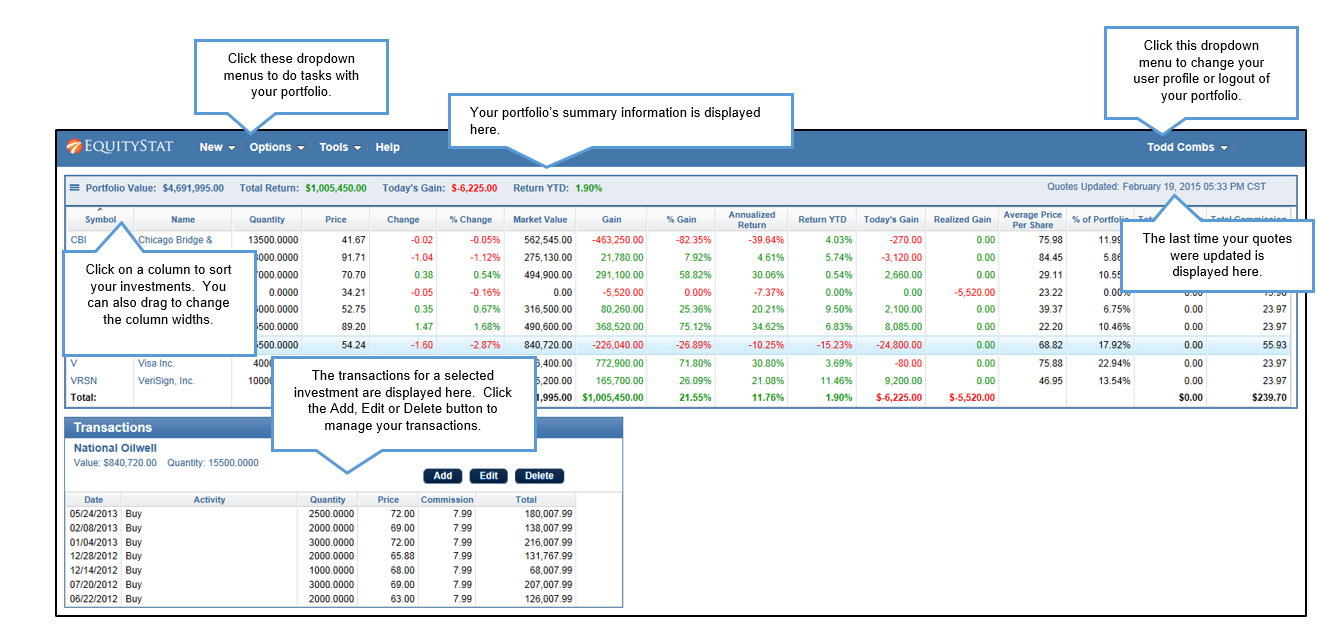The width and height of the screenshot is (1319, 637).
Task: Click the price cell 91.71
Action: 352,257
